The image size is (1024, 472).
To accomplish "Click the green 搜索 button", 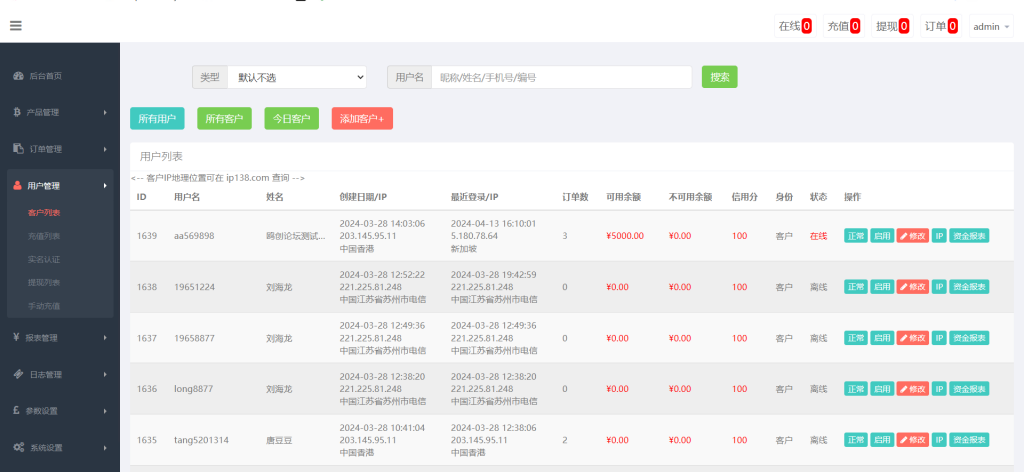I will (x=720, y=77).
